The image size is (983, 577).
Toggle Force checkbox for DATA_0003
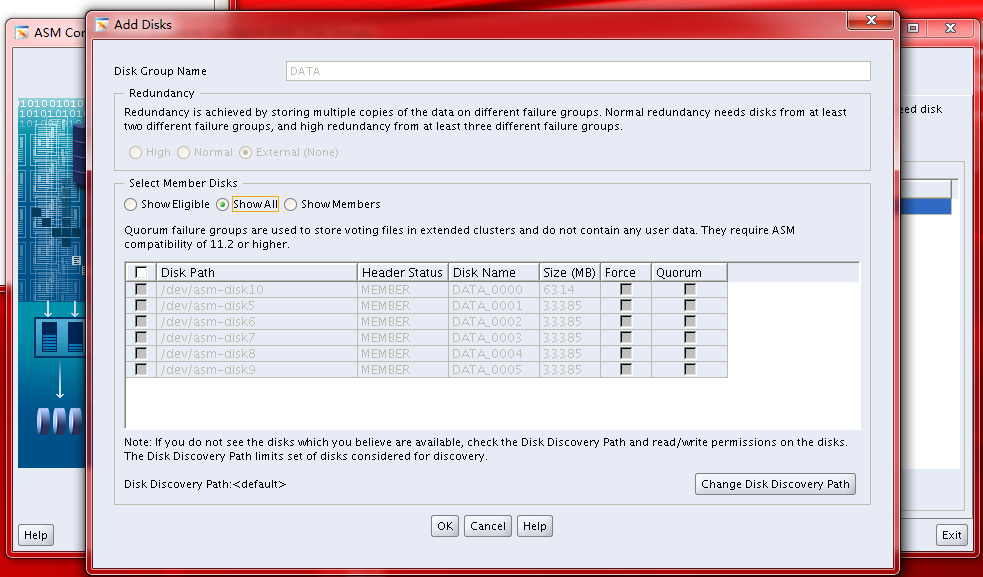pyautogui.click(x=626, y=337)
